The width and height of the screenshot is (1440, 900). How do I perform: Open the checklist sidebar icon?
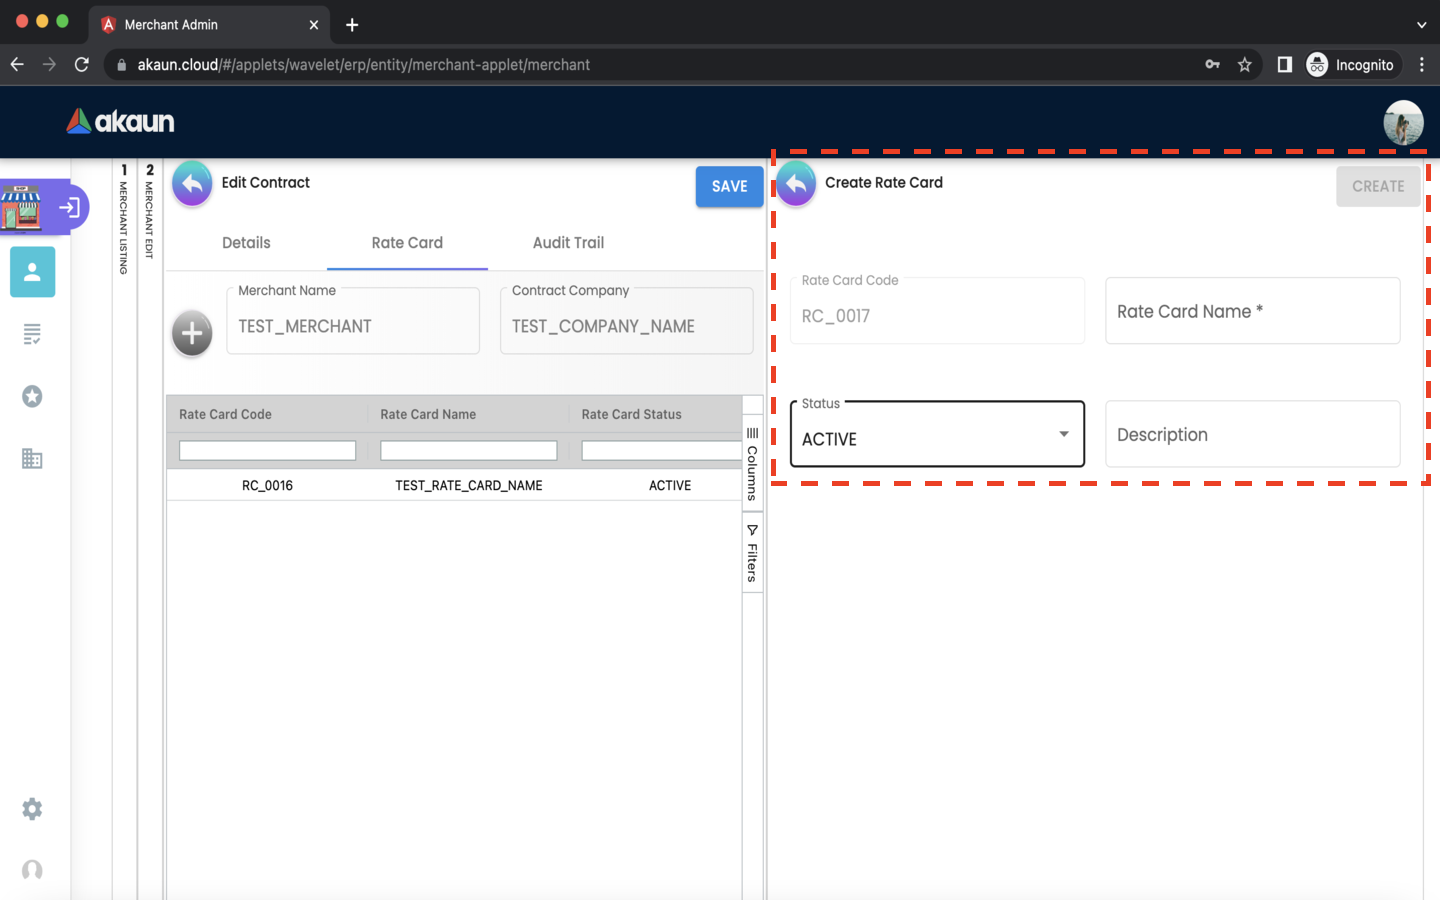click(32, 334)
